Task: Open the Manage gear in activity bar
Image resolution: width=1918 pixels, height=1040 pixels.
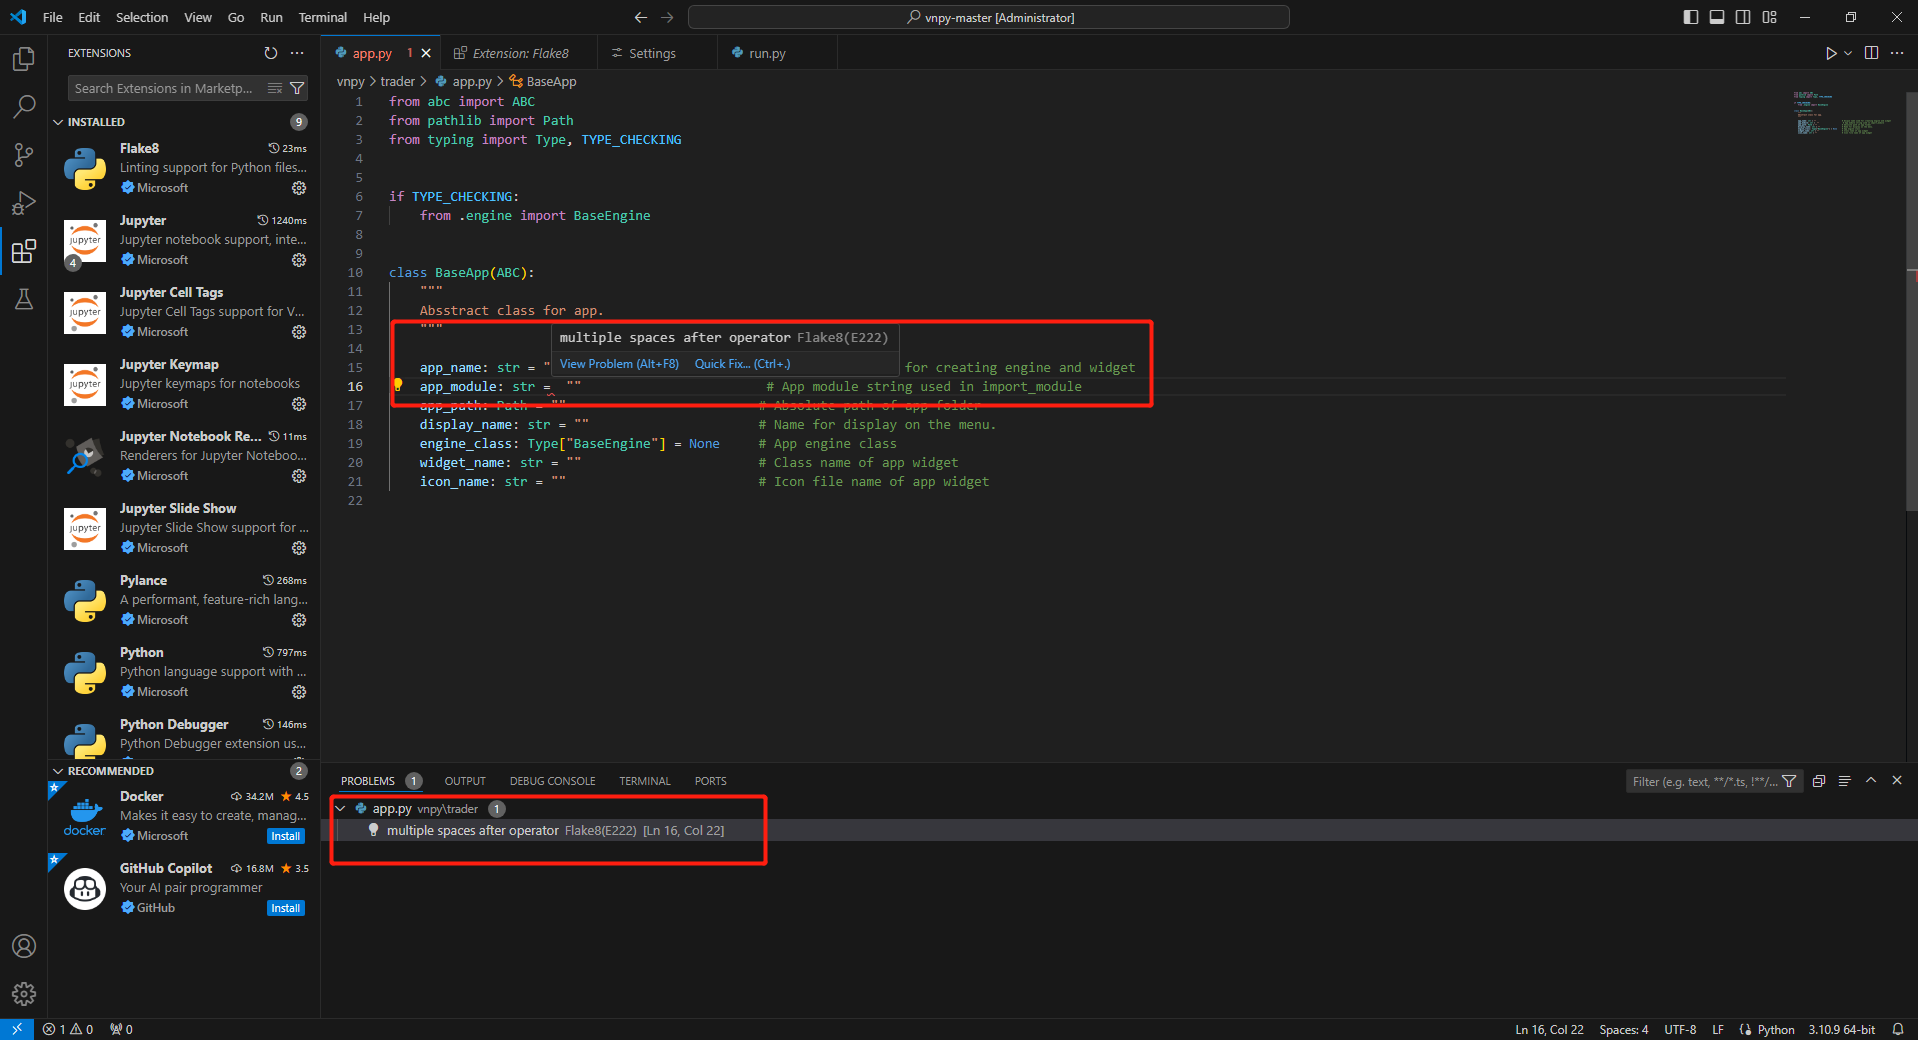Action: [x=24, y=994]
